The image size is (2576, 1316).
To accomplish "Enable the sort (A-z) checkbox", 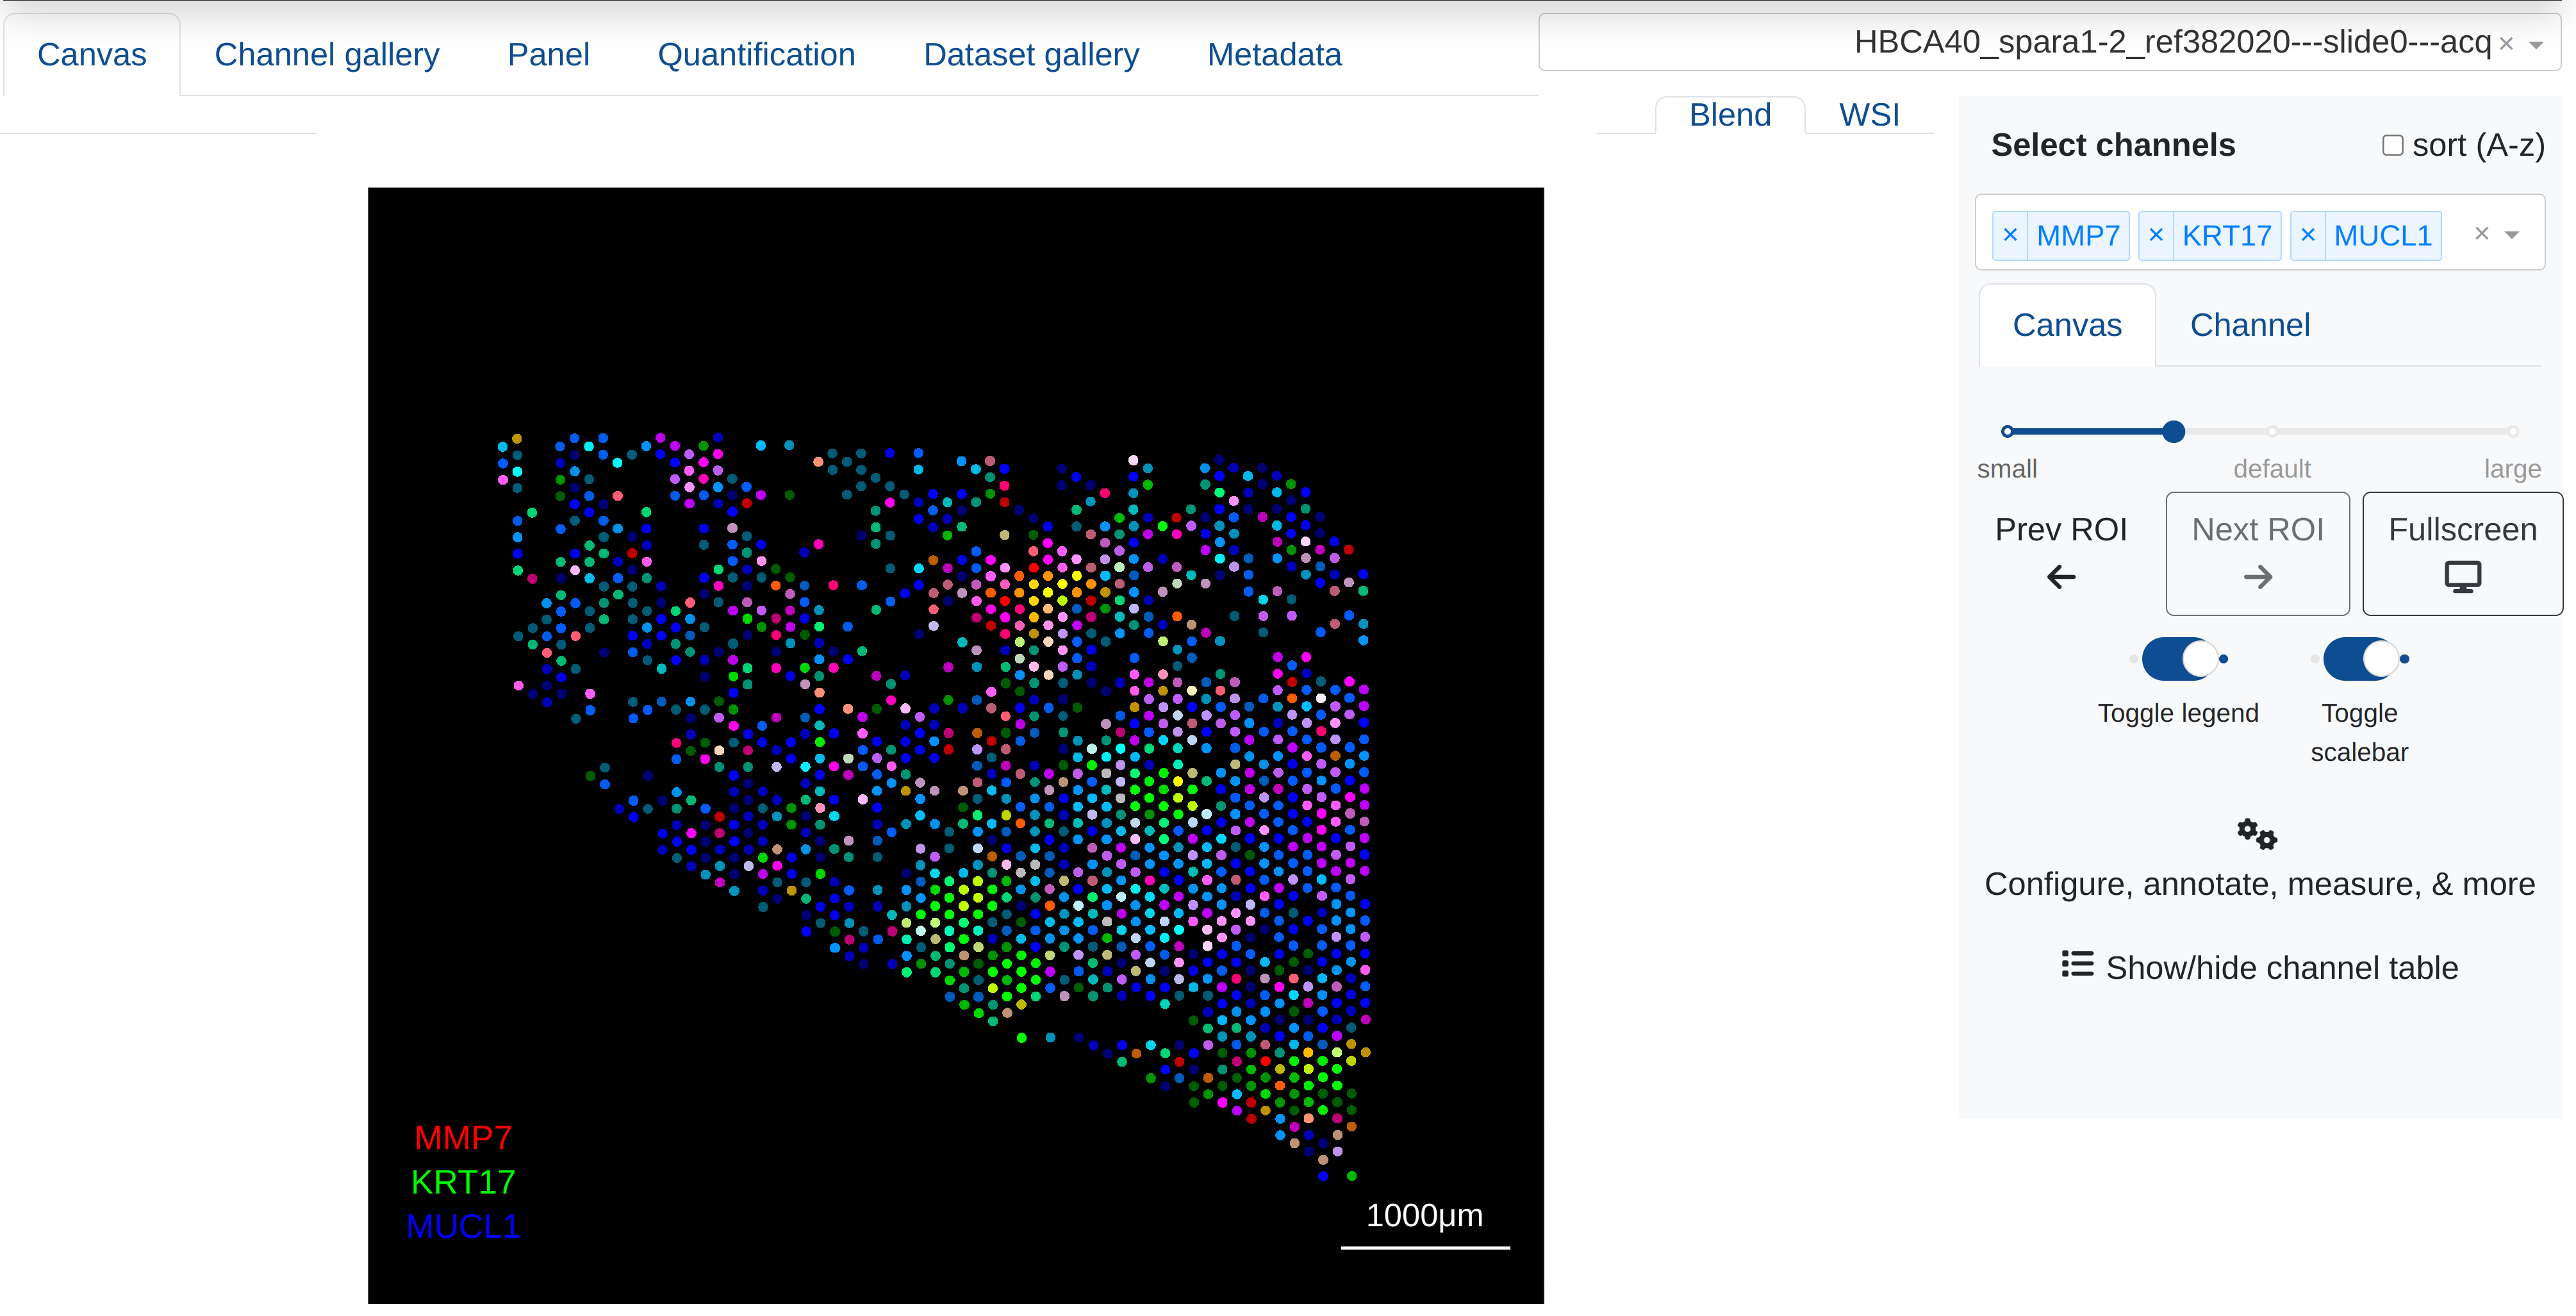I will (2392, 146).
